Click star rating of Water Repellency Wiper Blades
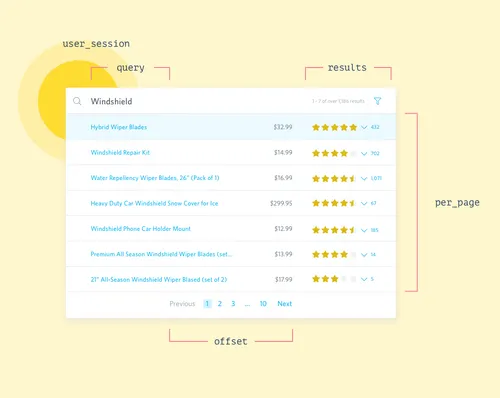This screenshot has height=398, width=500. click(x=334, y=179)
